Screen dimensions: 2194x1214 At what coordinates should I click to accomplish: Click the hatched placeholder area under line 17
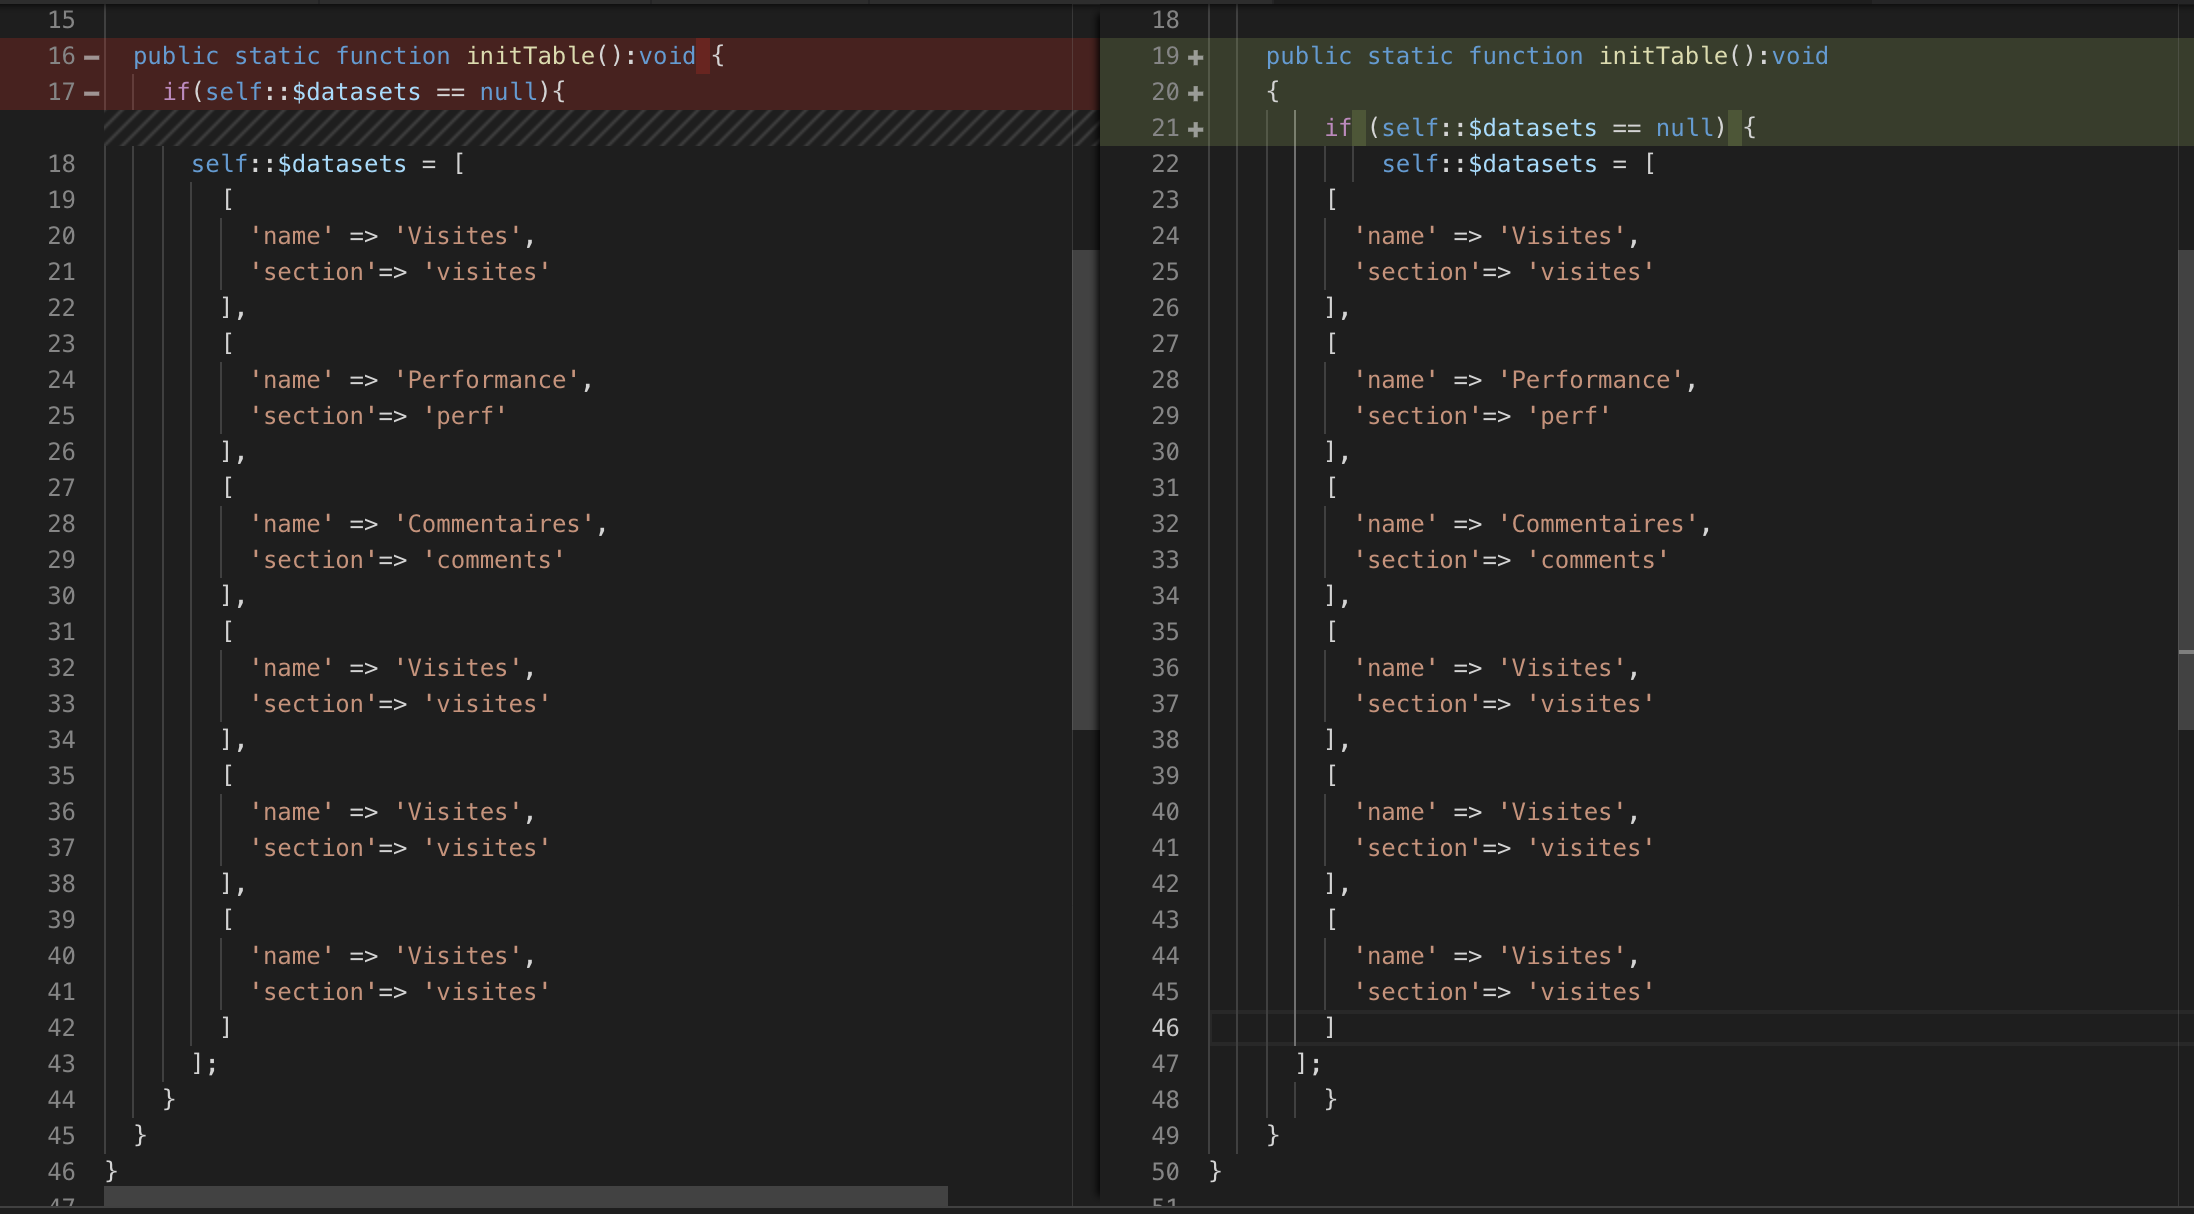click(600, 128)
